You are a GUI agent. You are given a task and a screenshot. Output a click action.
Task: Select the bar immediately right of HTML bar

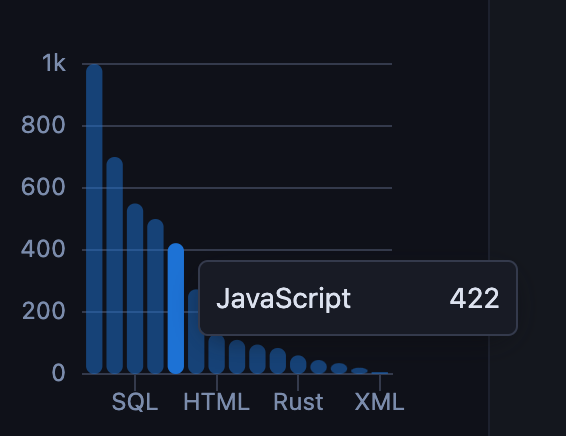click(x=237, y=357)
